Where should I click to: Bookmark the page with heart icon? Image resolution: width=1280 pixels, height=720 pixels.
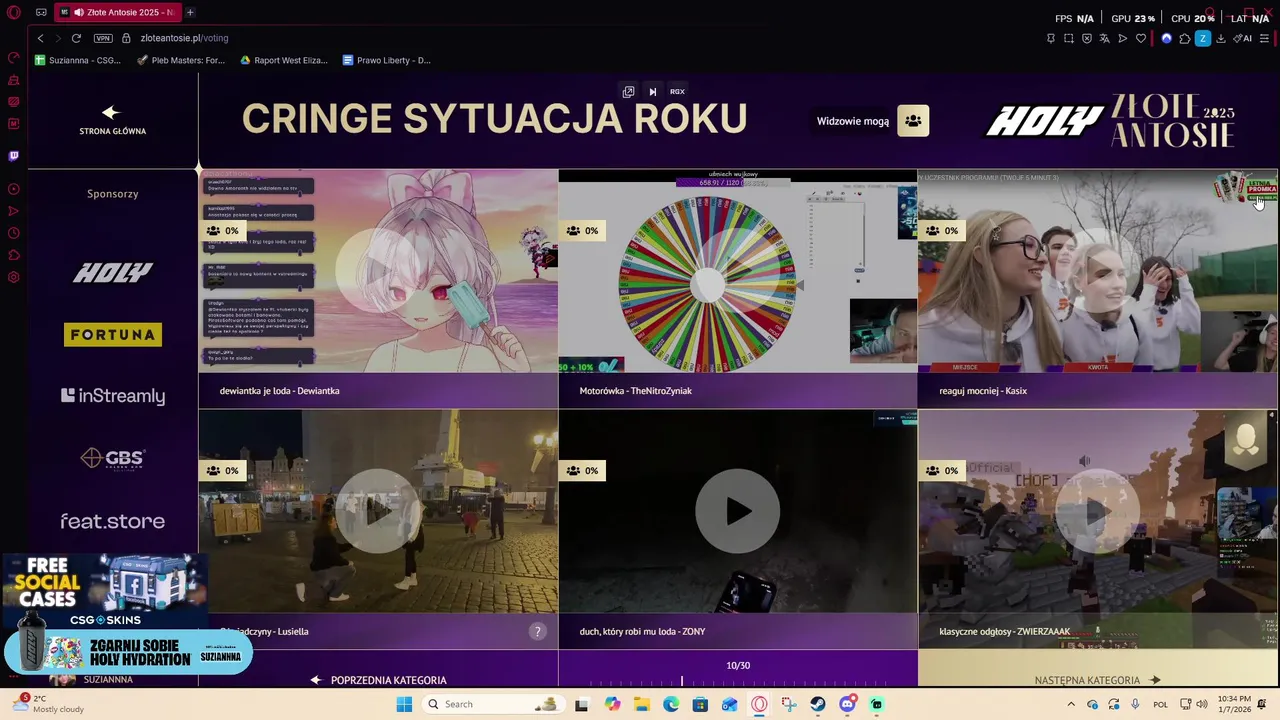[1140, 38]
